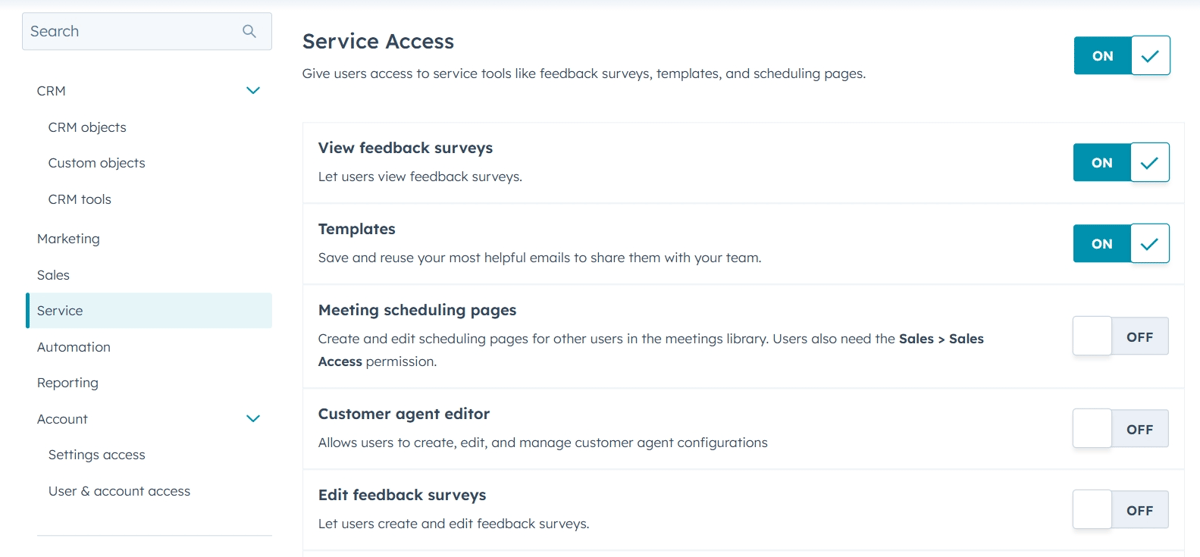
Task: Click the search magnifier icon
Action: pos(249,31)
